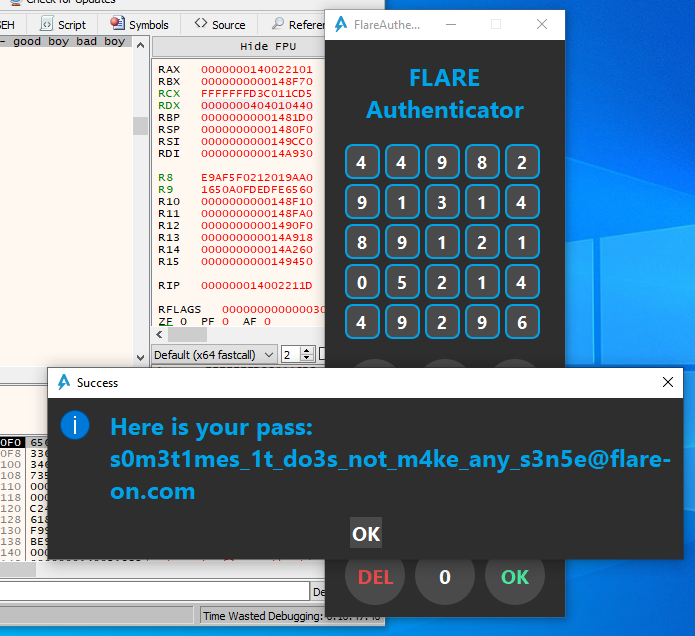Click the flag pass text in Success dialog

[390, 475]
